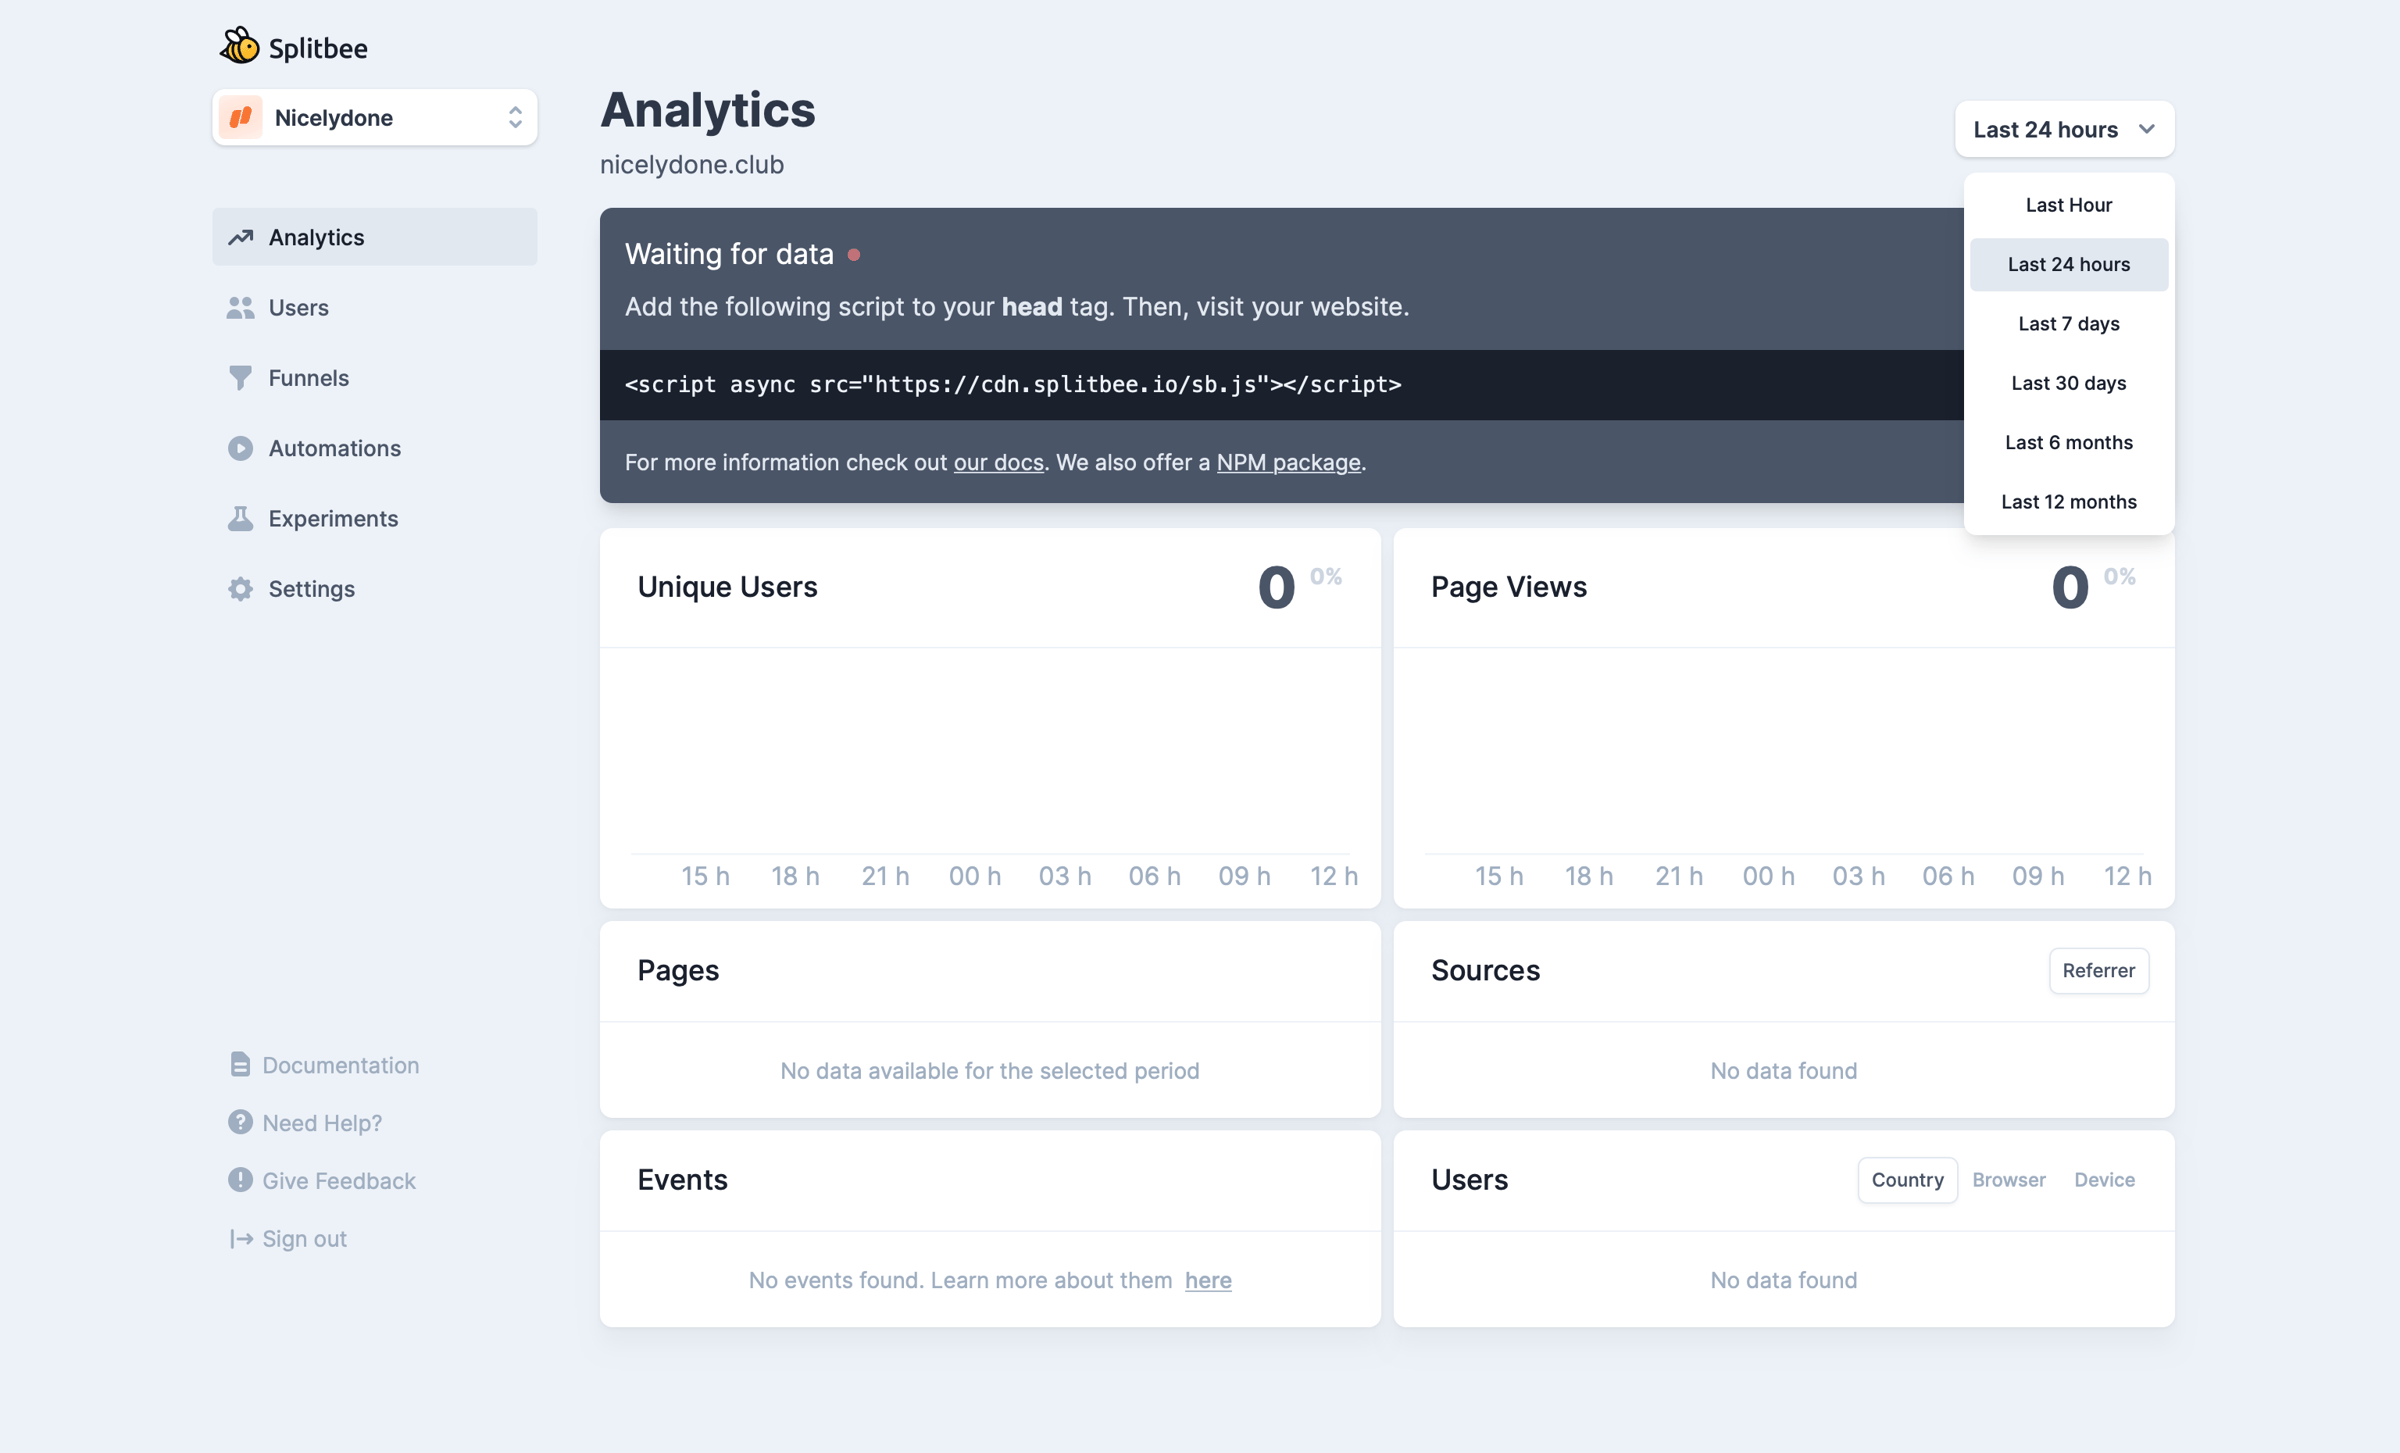Click the Automations play icon
Image resolution: width=2400 pixels, height=1453 pixels.
pyautogui.click(x=240, y=448)
